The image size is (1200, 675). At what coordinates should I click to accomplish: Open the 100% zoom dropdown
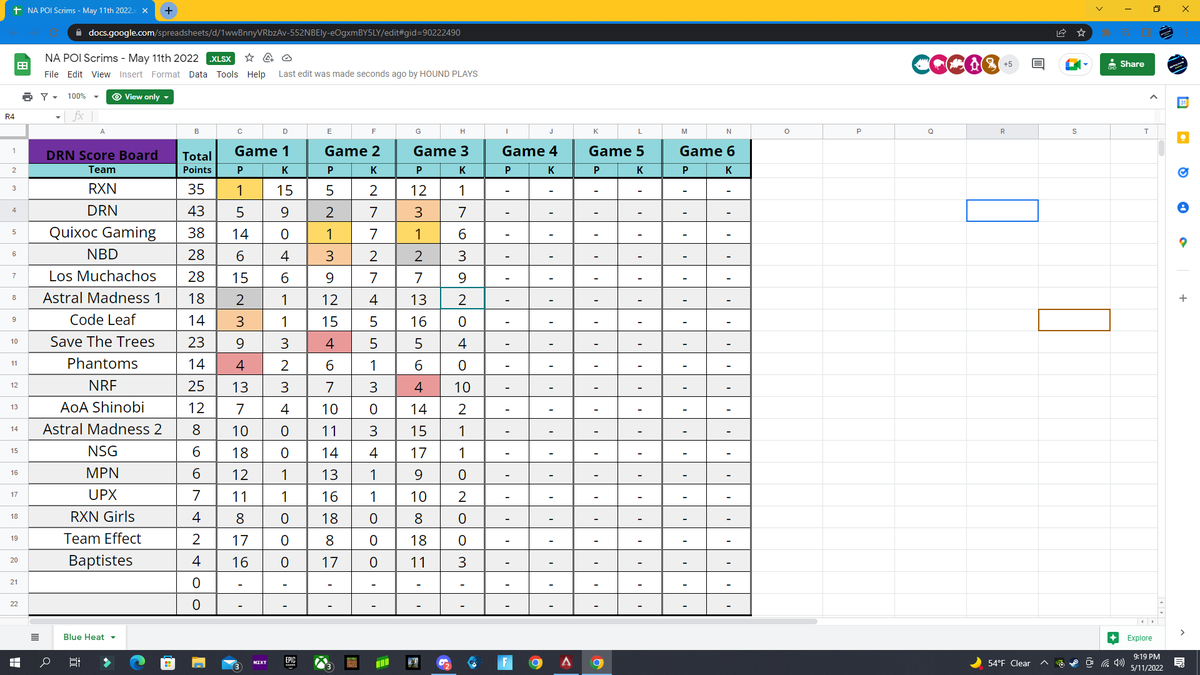coord(84,97)
